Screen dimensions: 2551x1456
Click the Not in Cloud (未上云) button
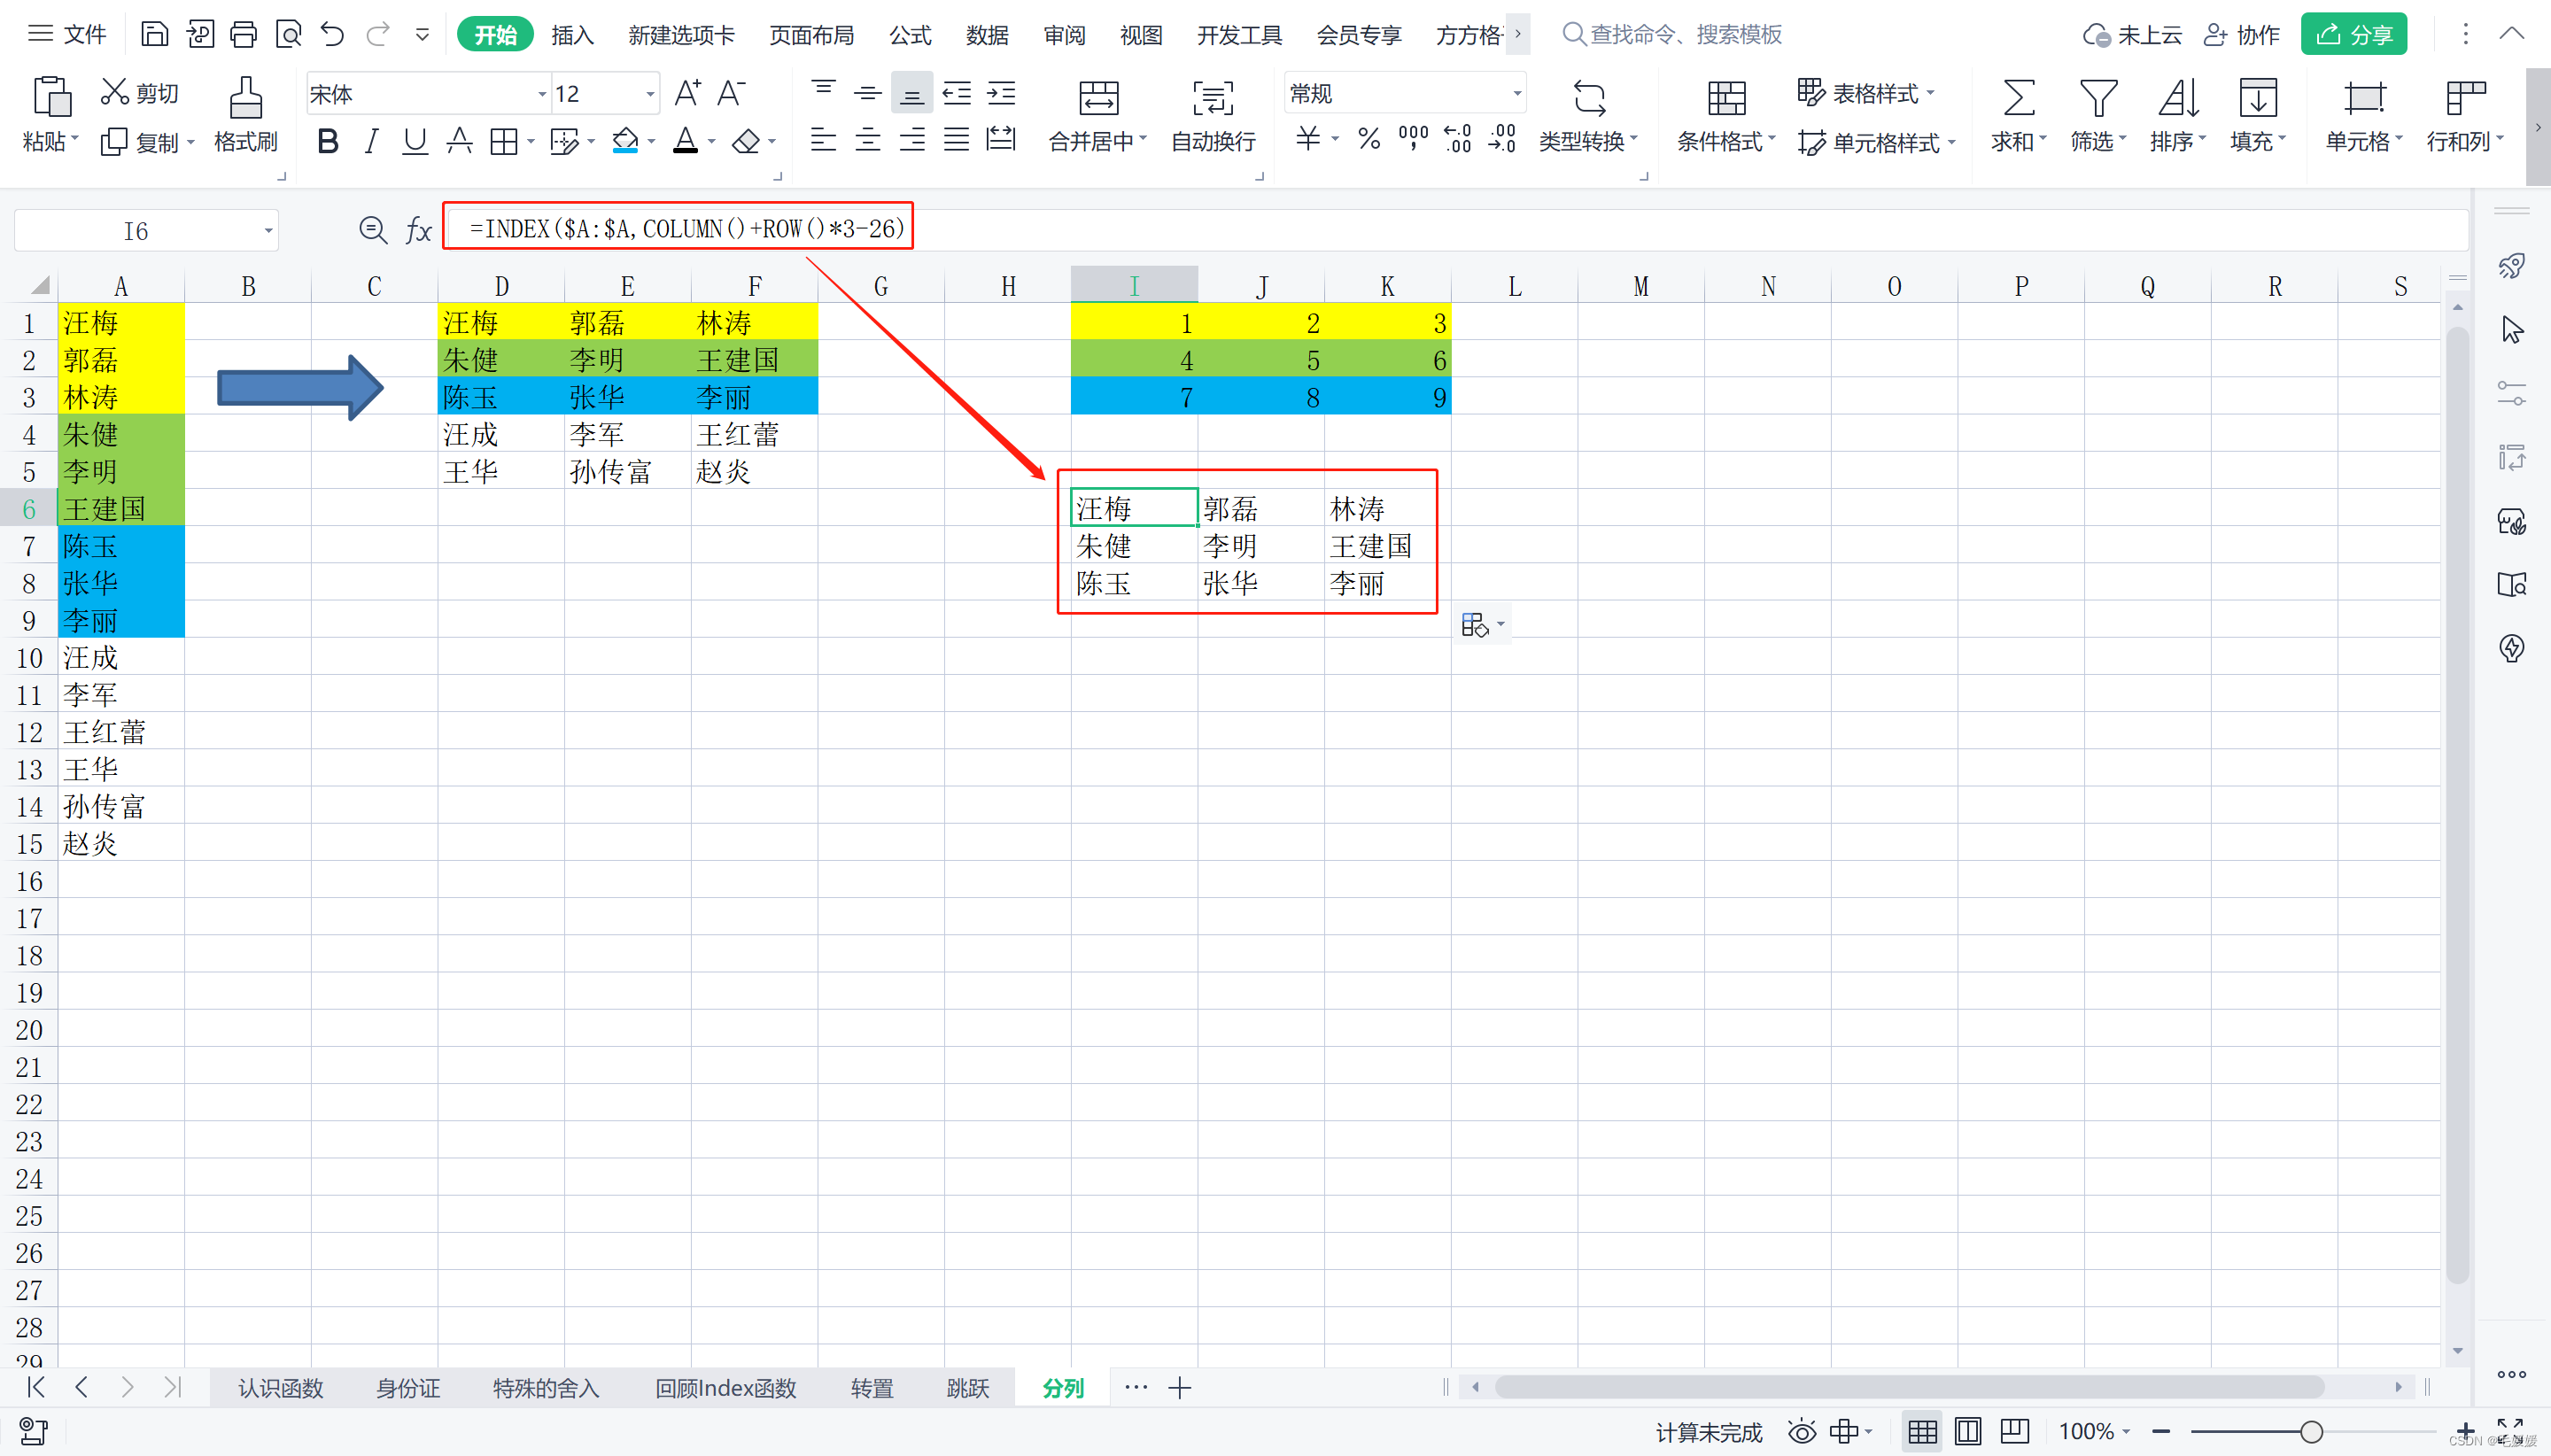pos(2132,35)
